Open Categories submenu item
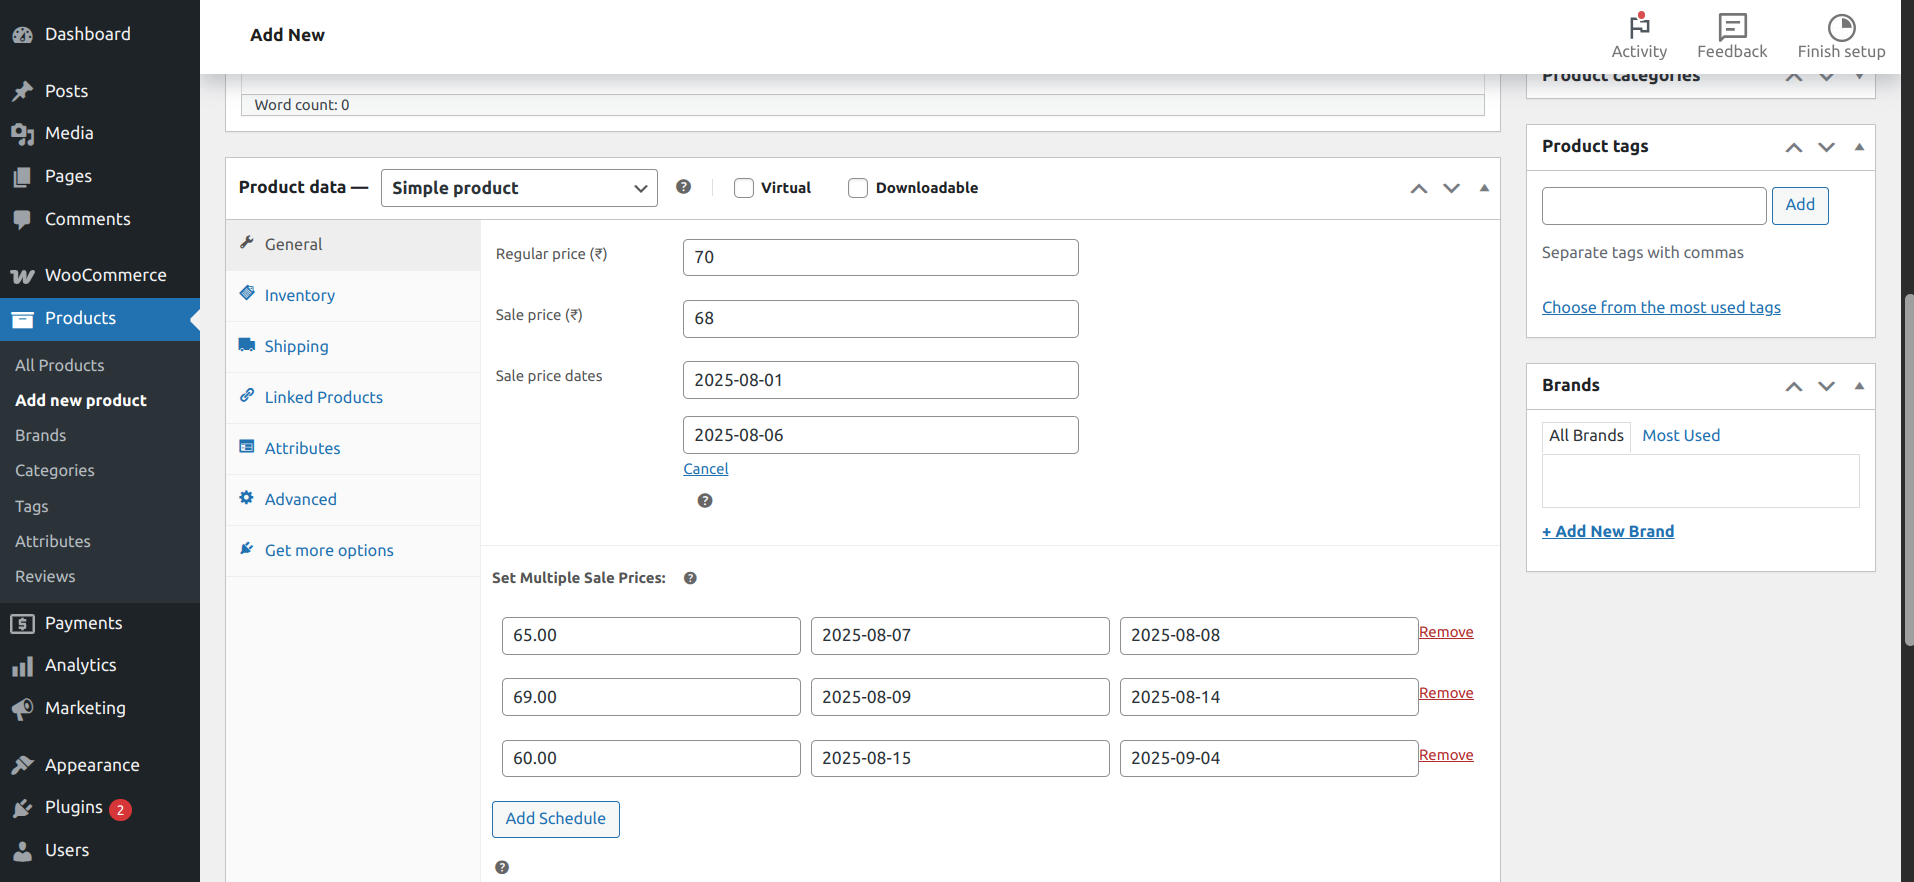Viewport: 1914px width, 882px height. pos(55,471)
